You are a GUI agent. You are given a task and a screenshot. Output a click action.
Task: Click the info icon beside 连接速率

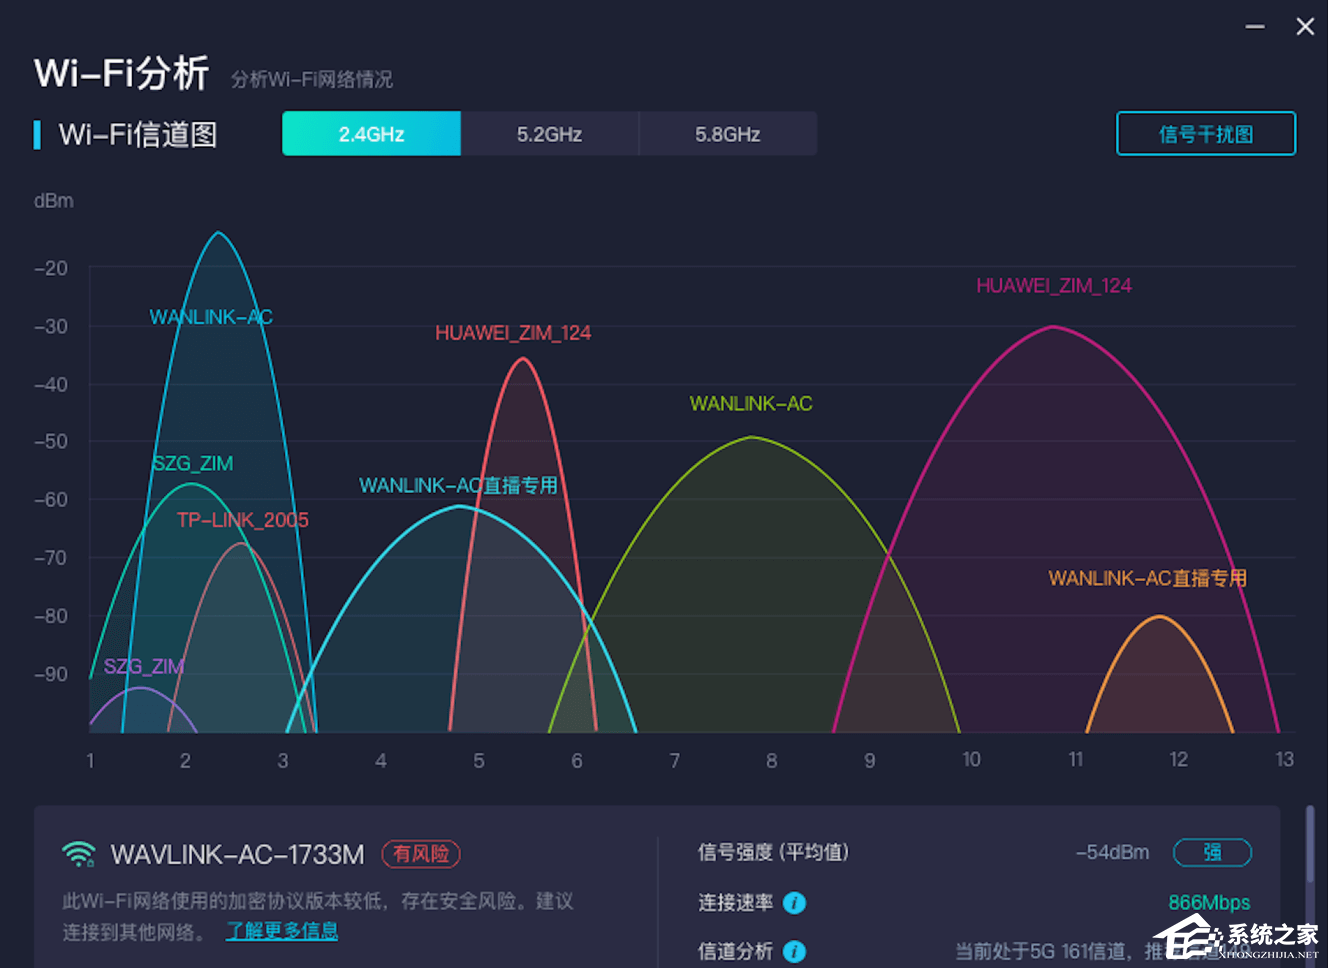(794, 903)
